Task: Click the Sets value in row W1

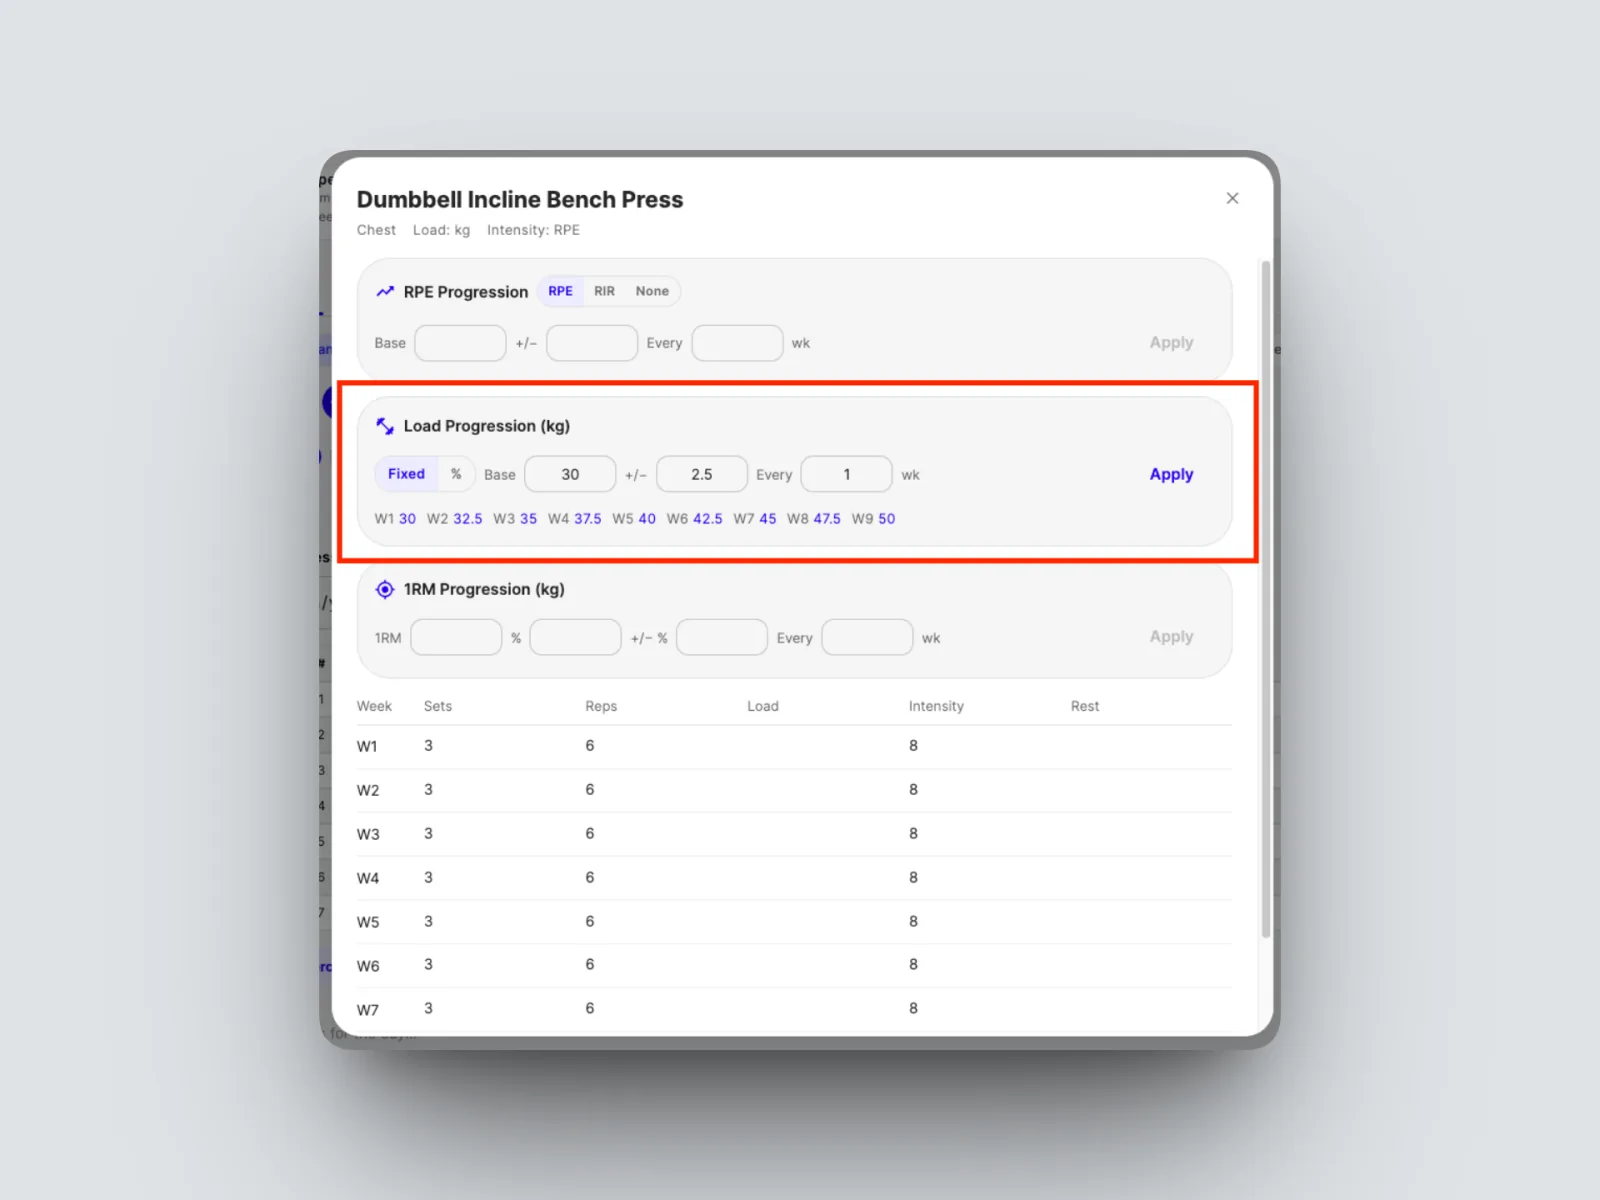Action: [x=428, y=746]
